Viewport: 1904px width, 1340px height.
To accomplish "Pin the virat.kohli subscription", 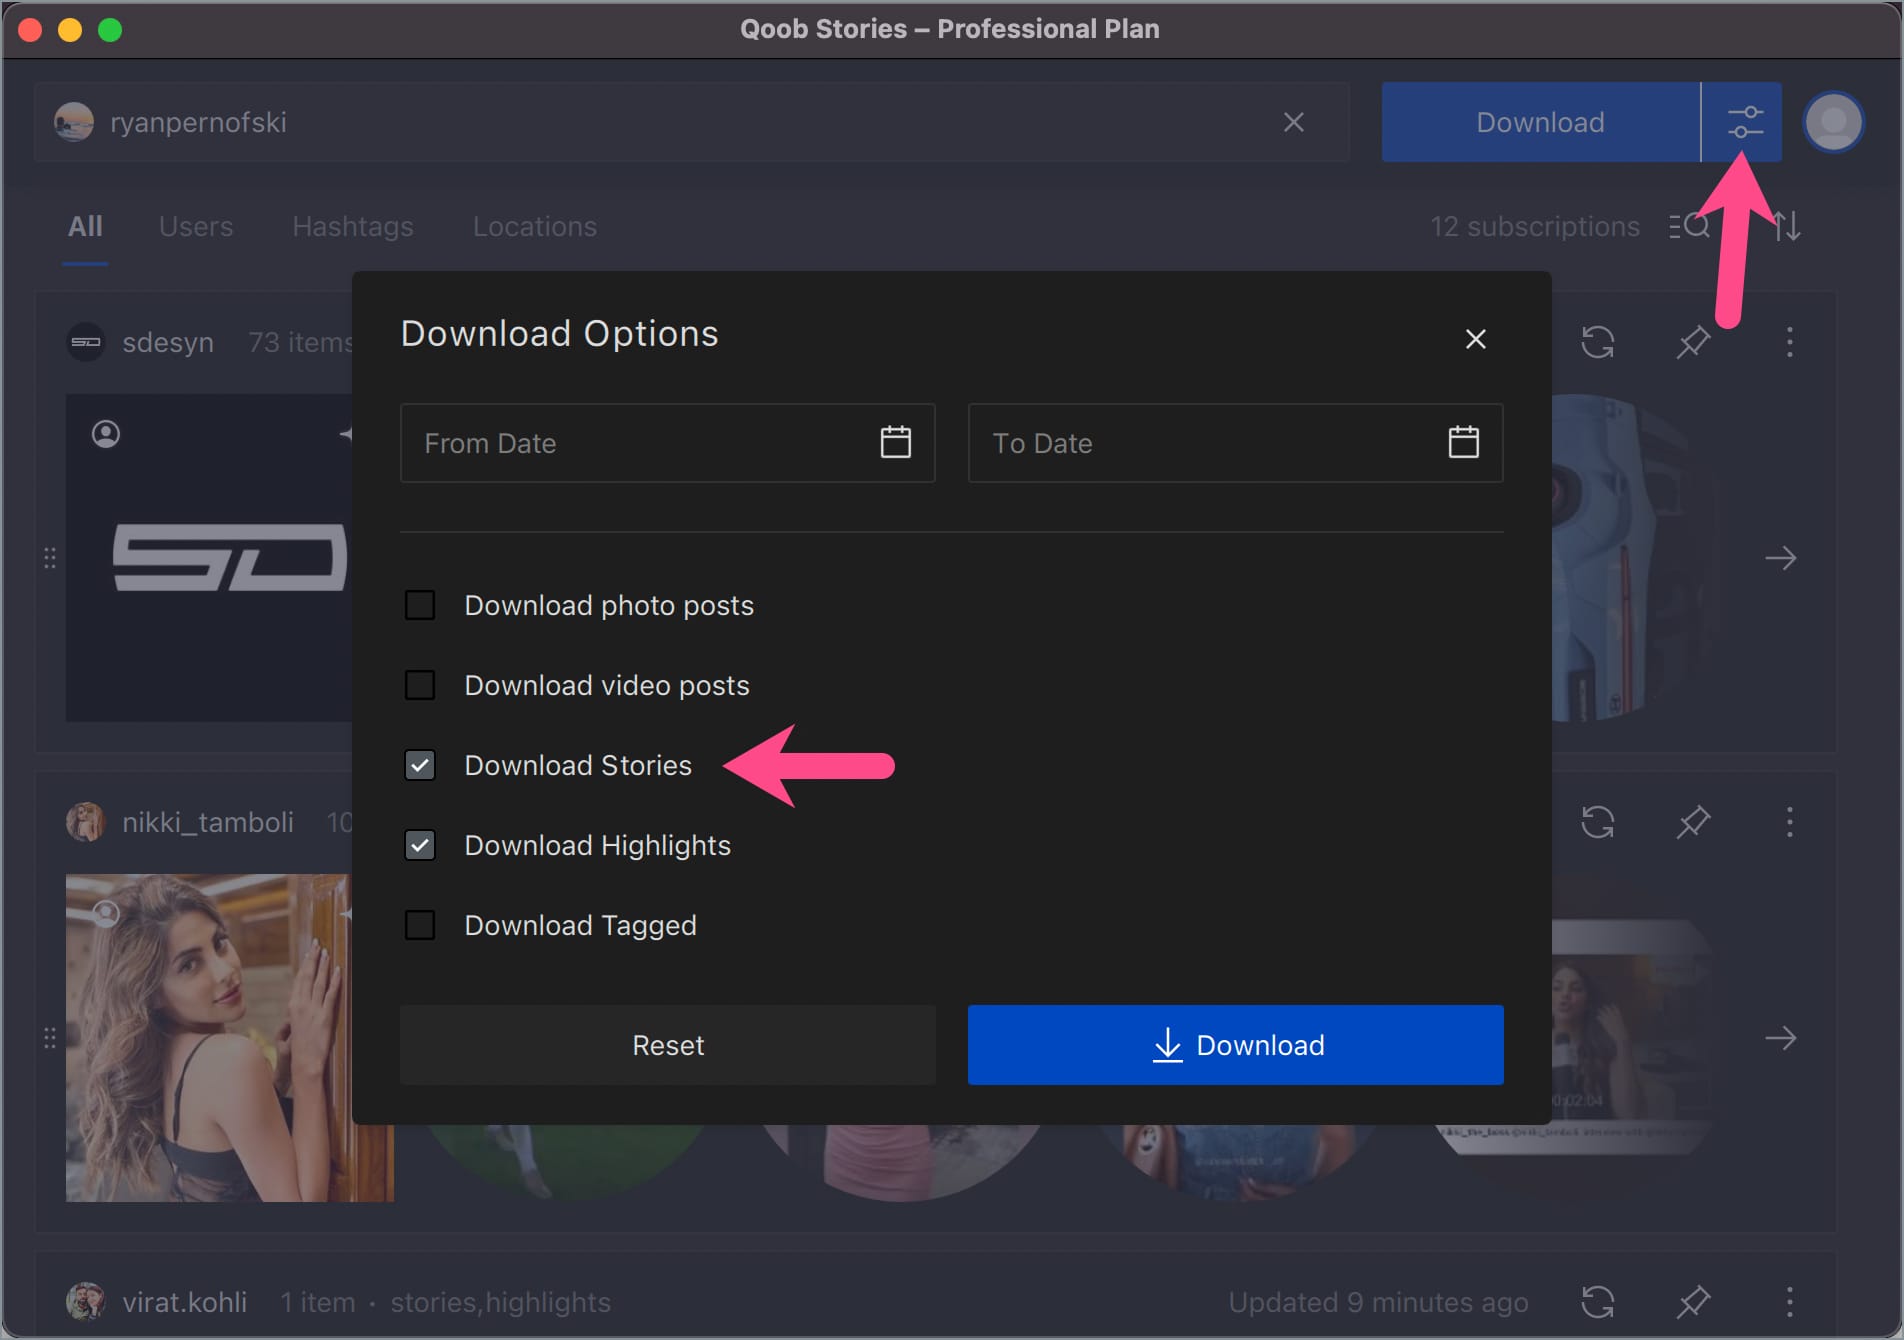I will point(1692,1302).
